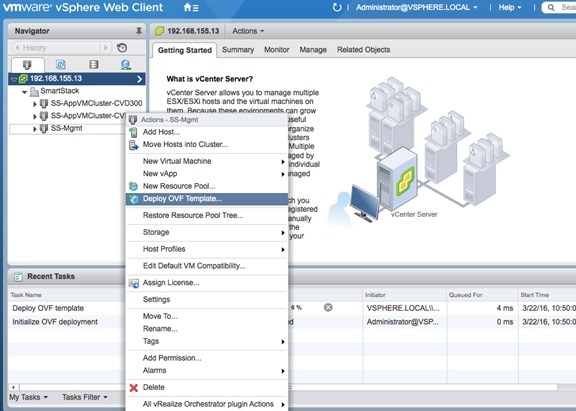Switch to Related Objects tab
The height and width of the screenshot is (411, 576).
(363, 50)
